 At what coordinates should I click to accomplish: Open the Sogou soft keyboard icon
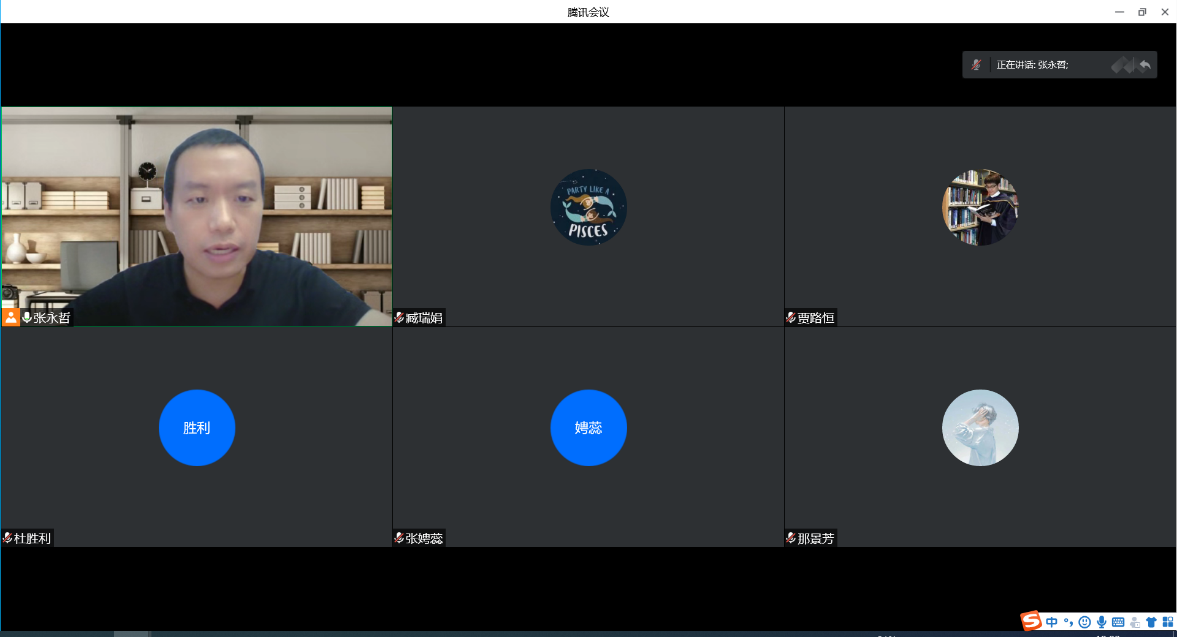1118,622
